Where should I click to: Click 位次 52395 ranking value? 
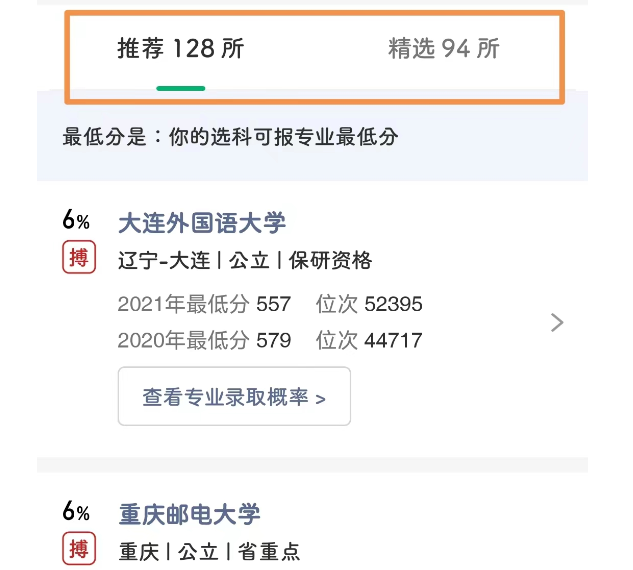pyautogui.click(x=369, y=304)
